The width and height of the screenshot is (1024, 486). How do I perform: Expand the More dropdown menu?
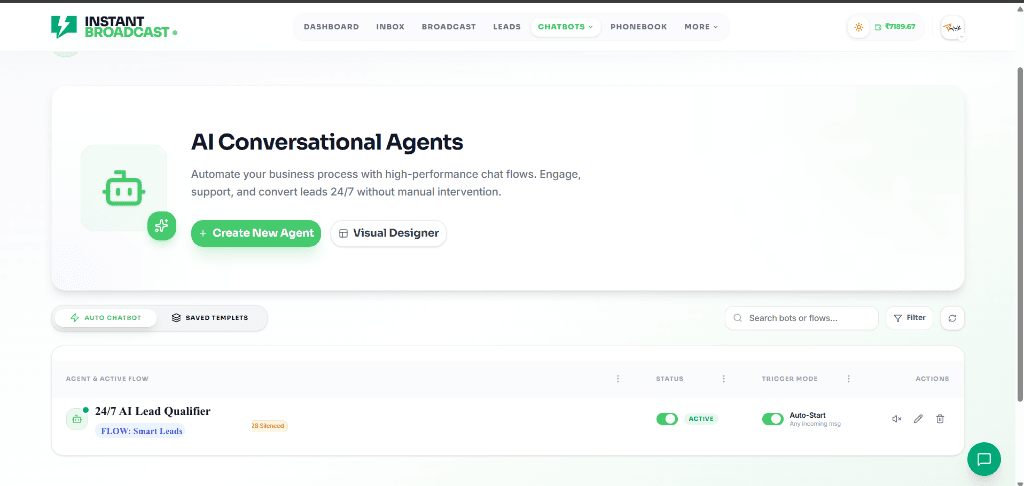point(701,27)
